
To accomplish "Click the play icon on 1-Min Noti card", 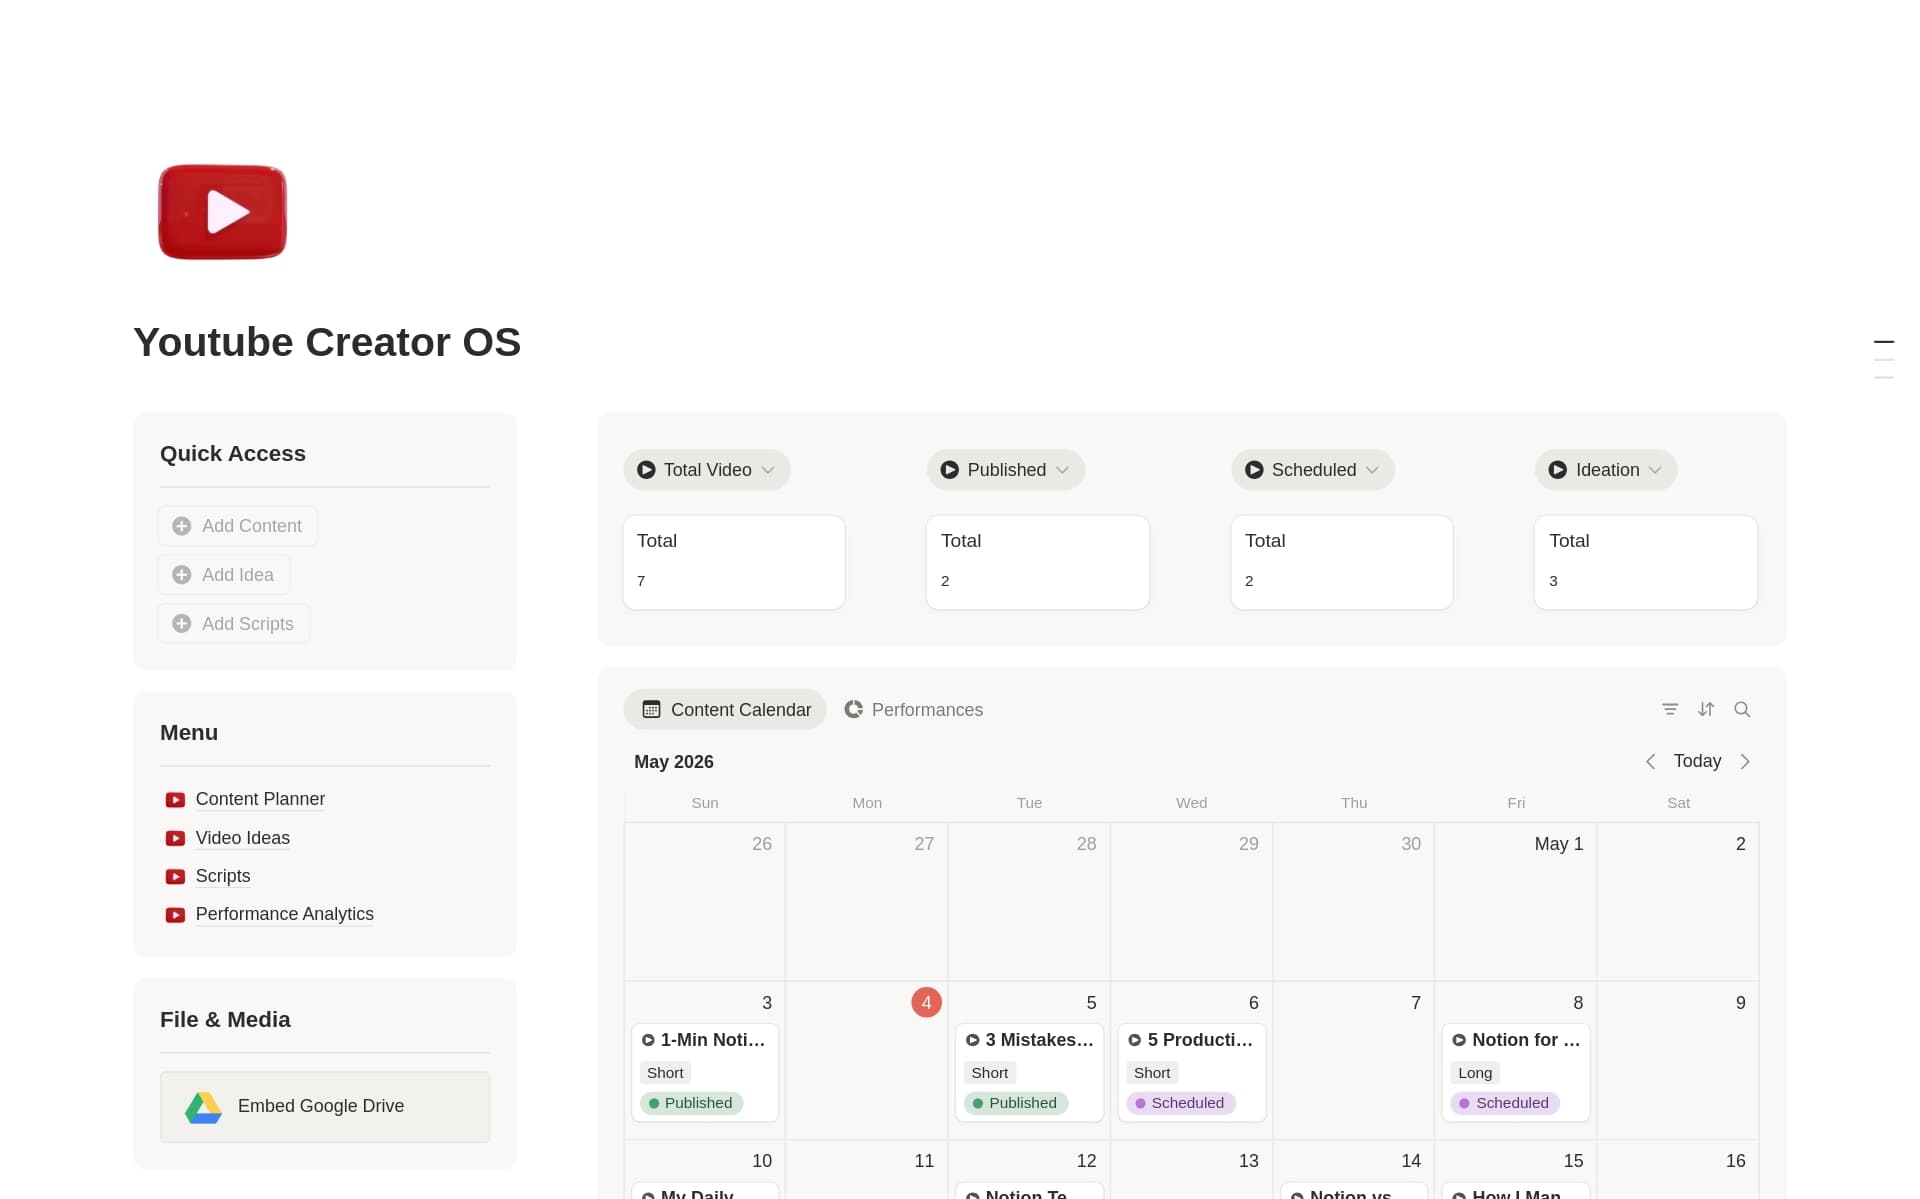I will point(648,1040).
